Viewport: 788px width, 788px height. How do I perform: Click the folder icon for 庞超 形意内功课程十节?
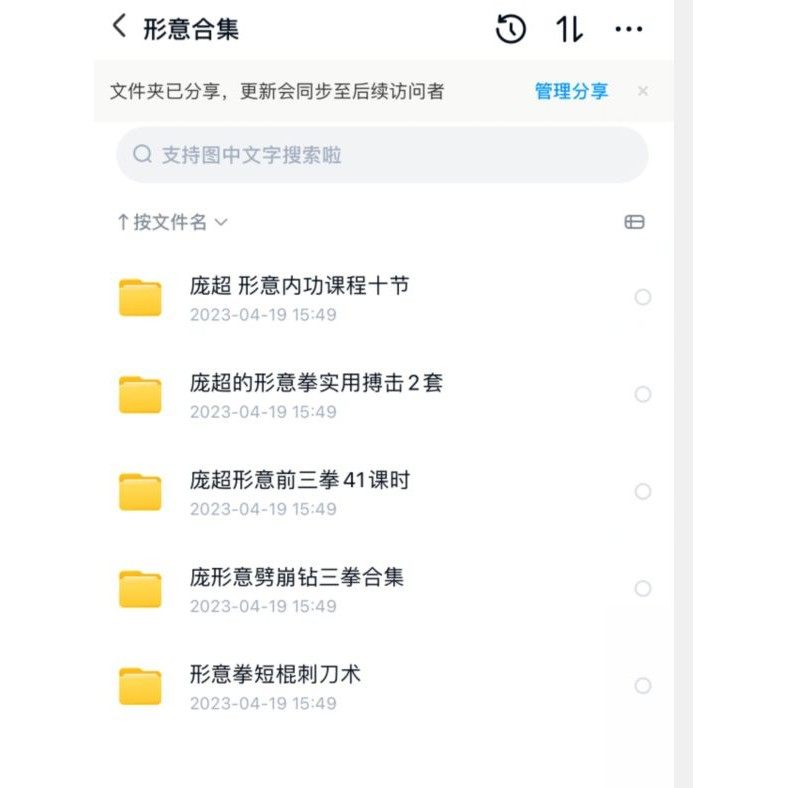[140, 298]
